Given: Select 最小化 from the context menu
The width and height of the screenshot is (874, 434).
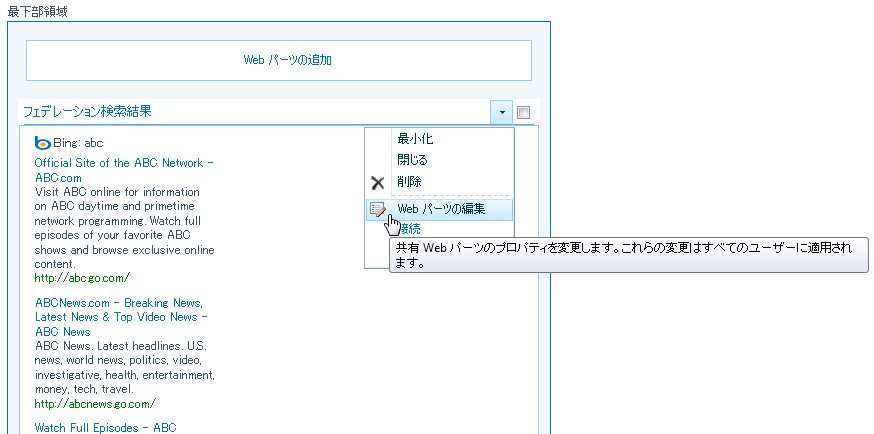Looking at the screenshot, I should coord(415,139).
